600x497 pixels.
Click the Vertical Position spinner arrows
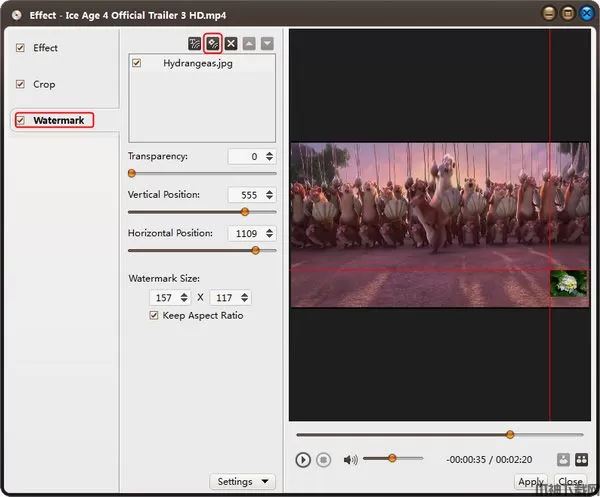(271, 195)
